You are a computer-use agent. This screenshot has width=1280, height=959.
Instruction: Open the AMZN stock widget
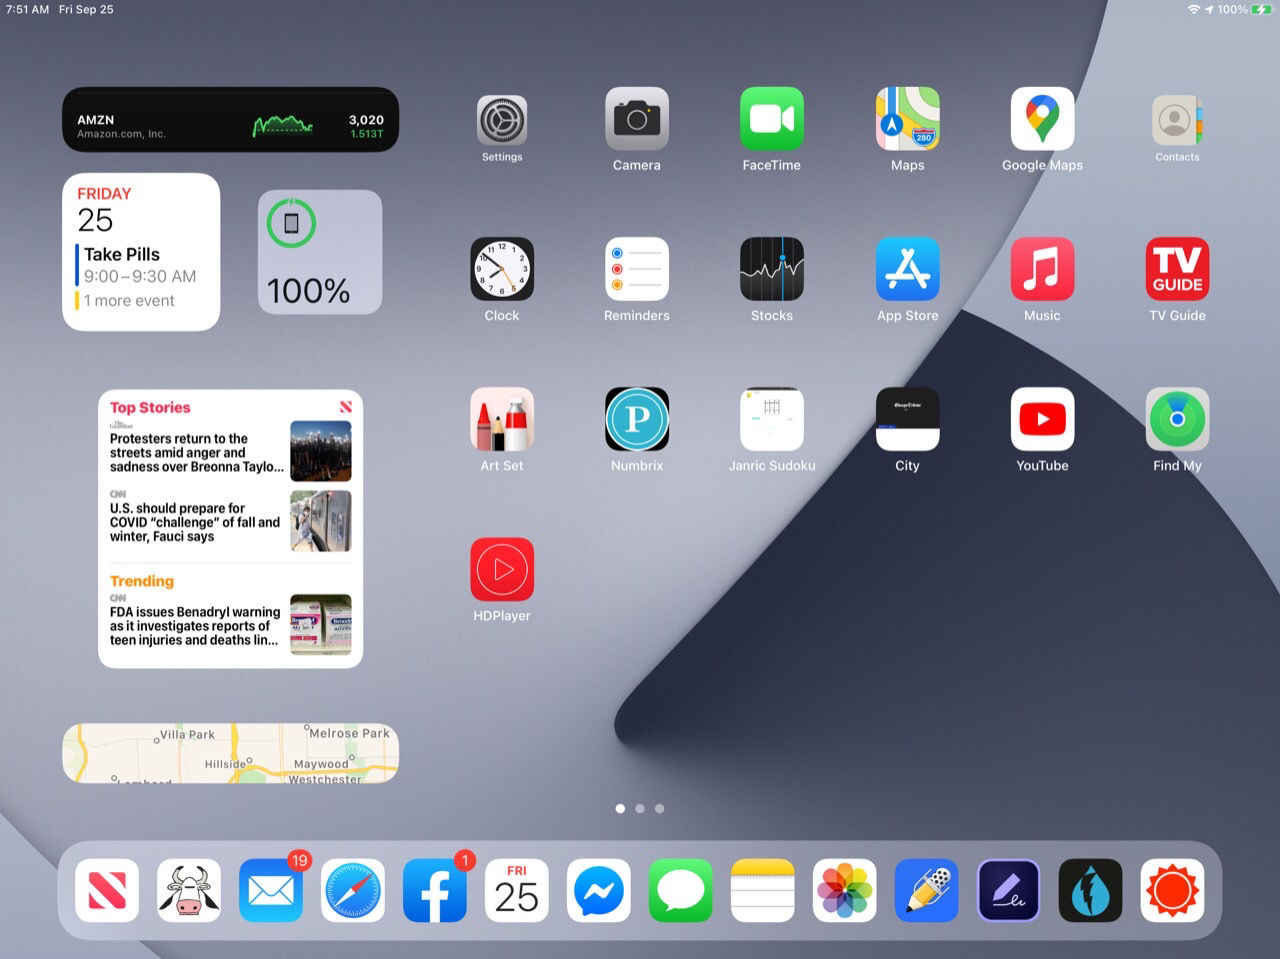[x=231, y=120]
